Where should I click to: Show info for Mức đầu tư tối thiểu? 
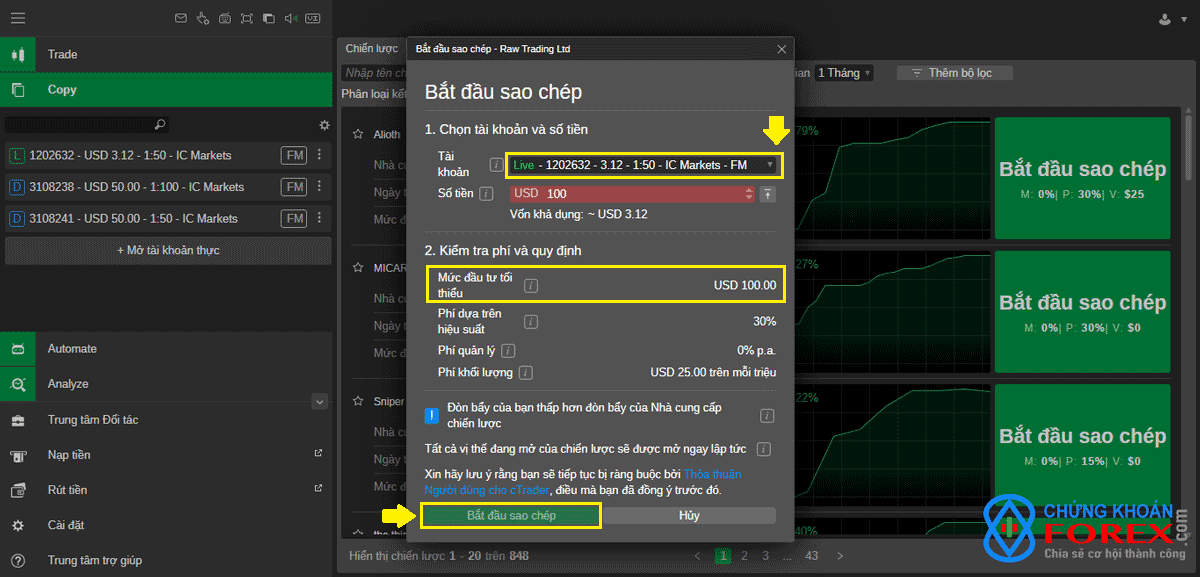(x=531, y=285)
